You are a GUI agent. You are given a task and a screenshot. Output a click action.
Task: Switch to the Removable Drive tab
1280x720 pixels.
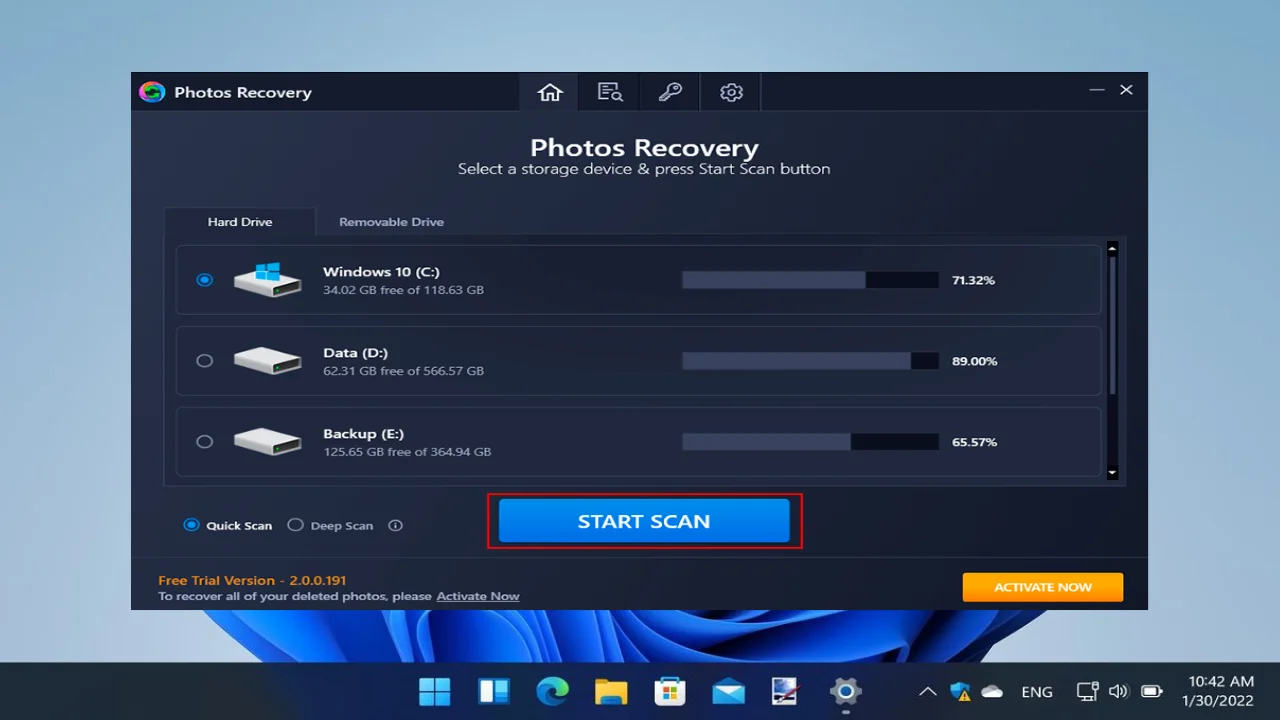pos(391,222)
